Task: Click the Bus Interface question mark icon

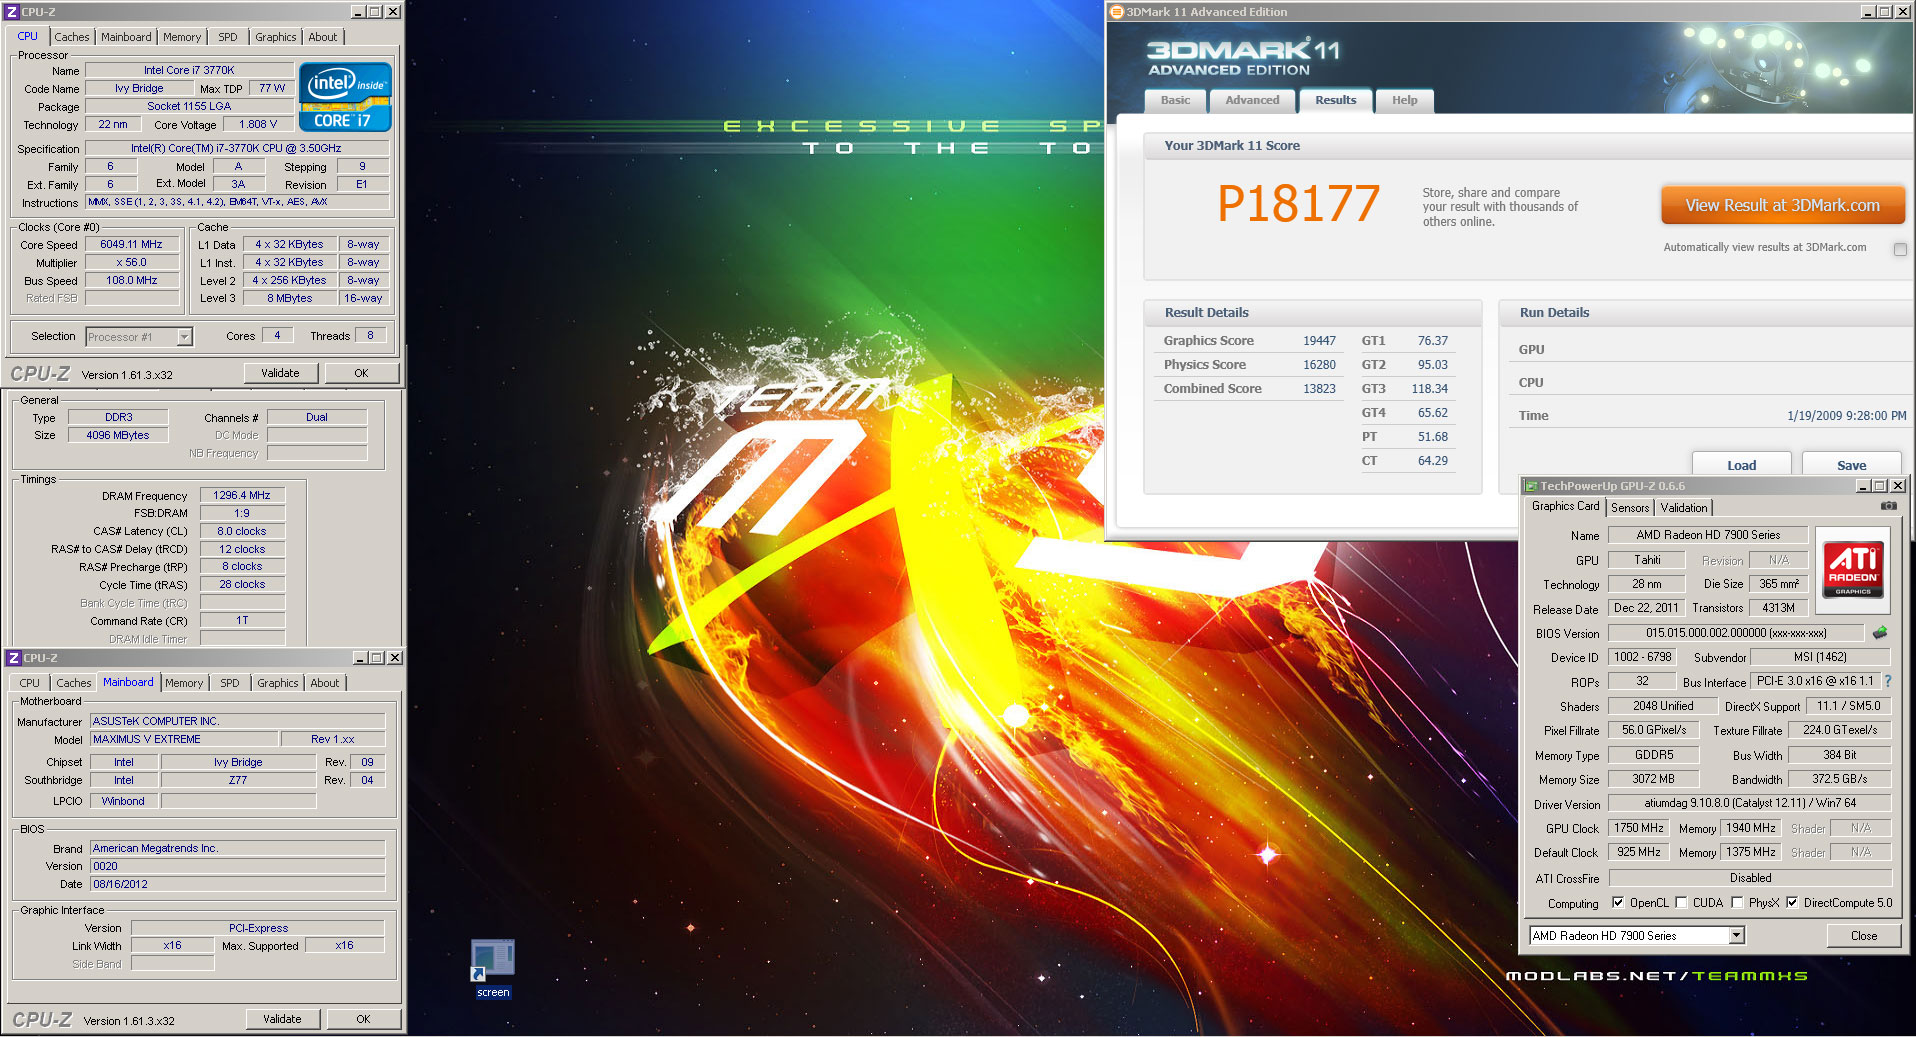Action: pos(1888,681)
